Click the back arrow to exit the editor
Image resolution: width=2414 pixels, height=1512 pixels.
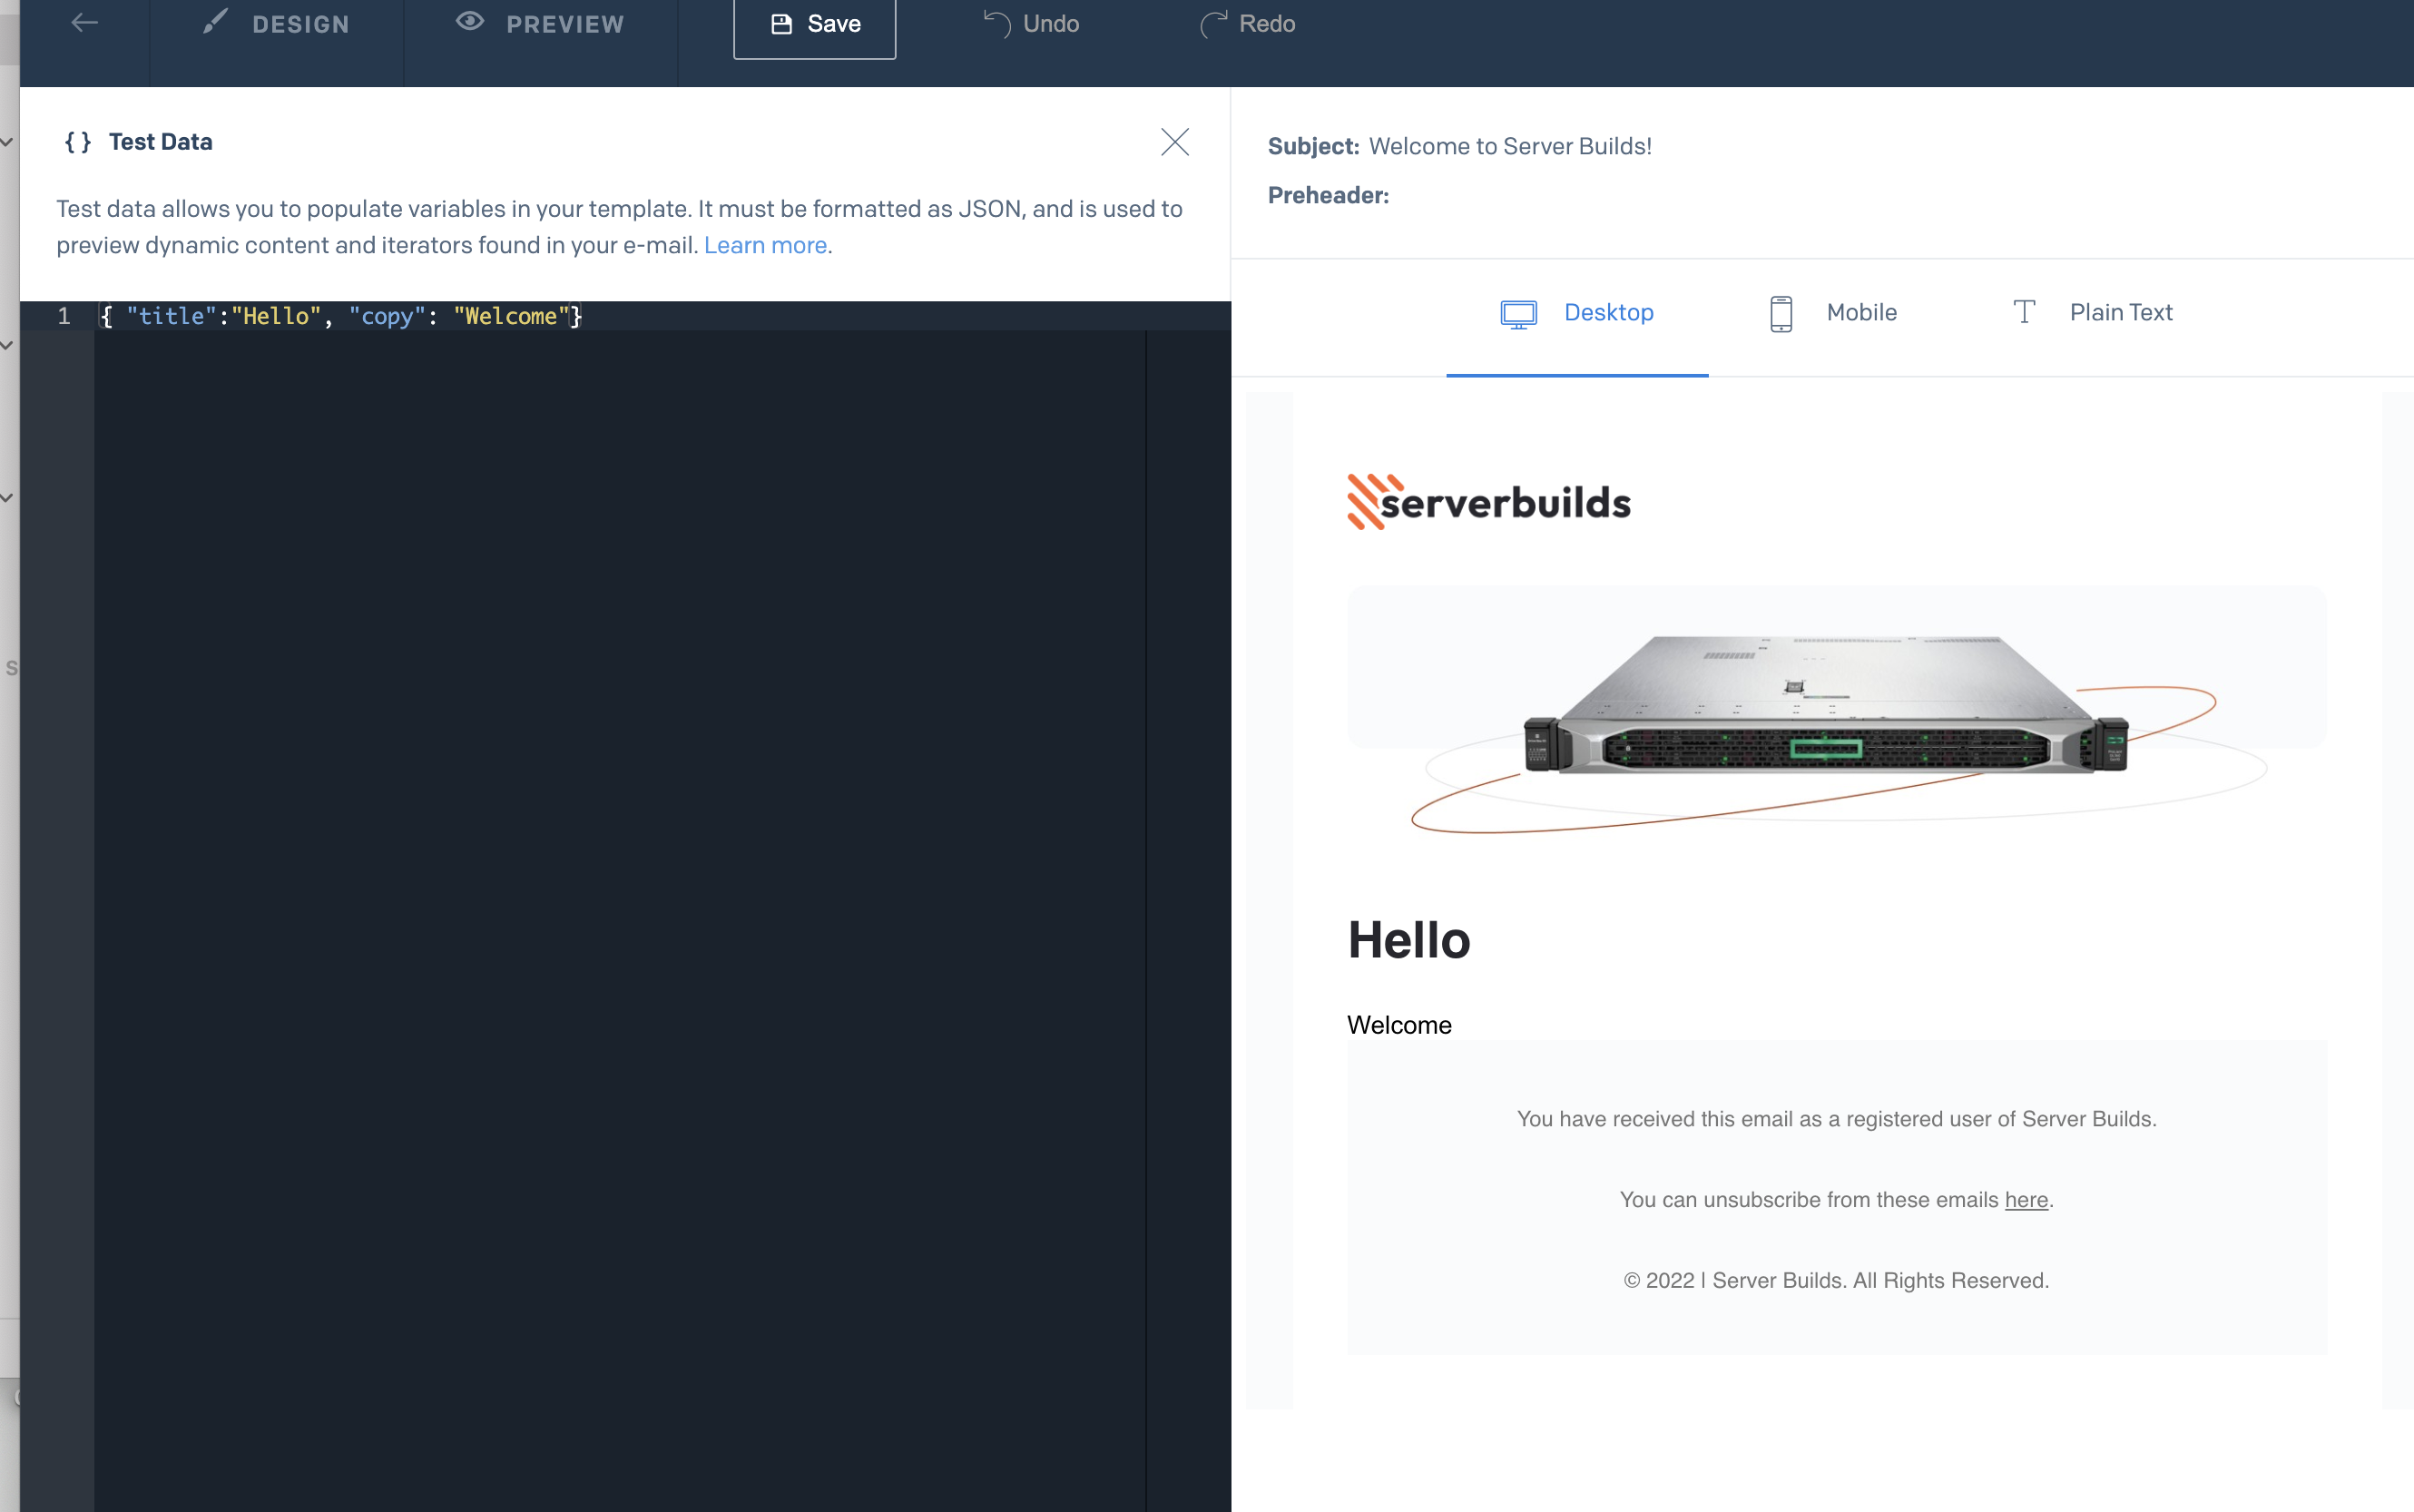click(x=84, y=22)
